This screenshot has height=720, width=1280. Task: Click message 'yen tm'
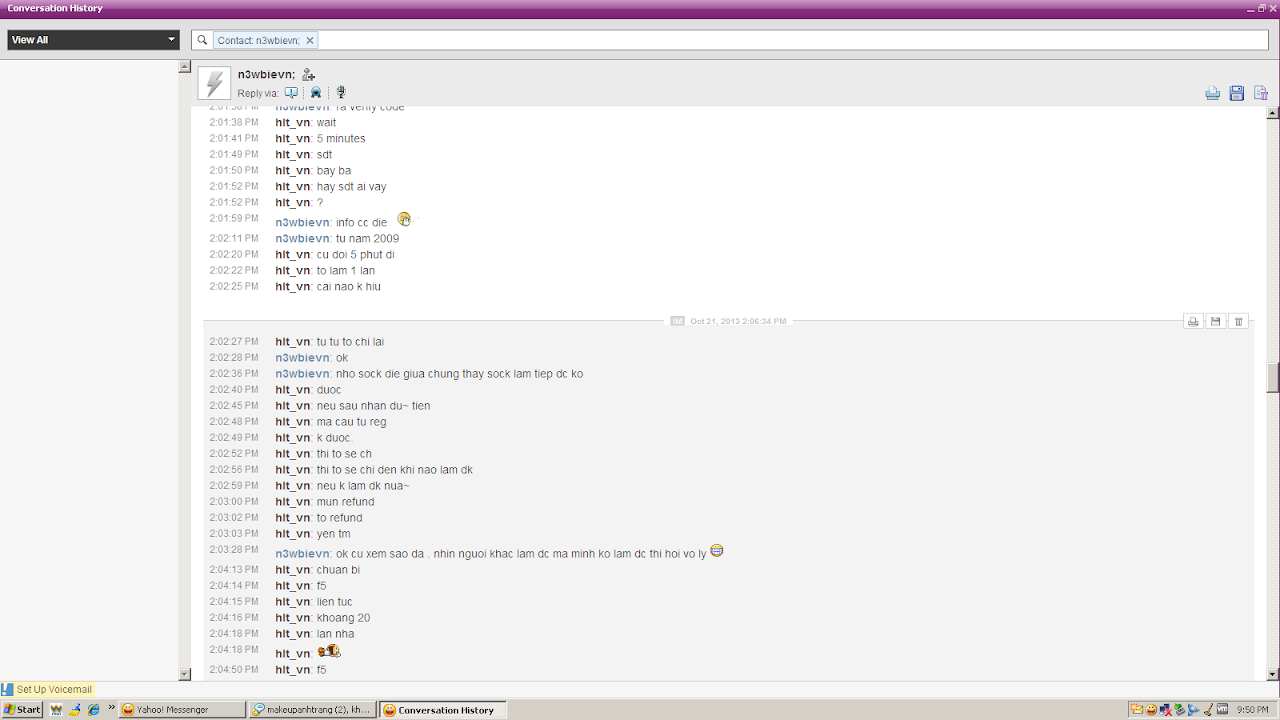[x=333, y=534]
